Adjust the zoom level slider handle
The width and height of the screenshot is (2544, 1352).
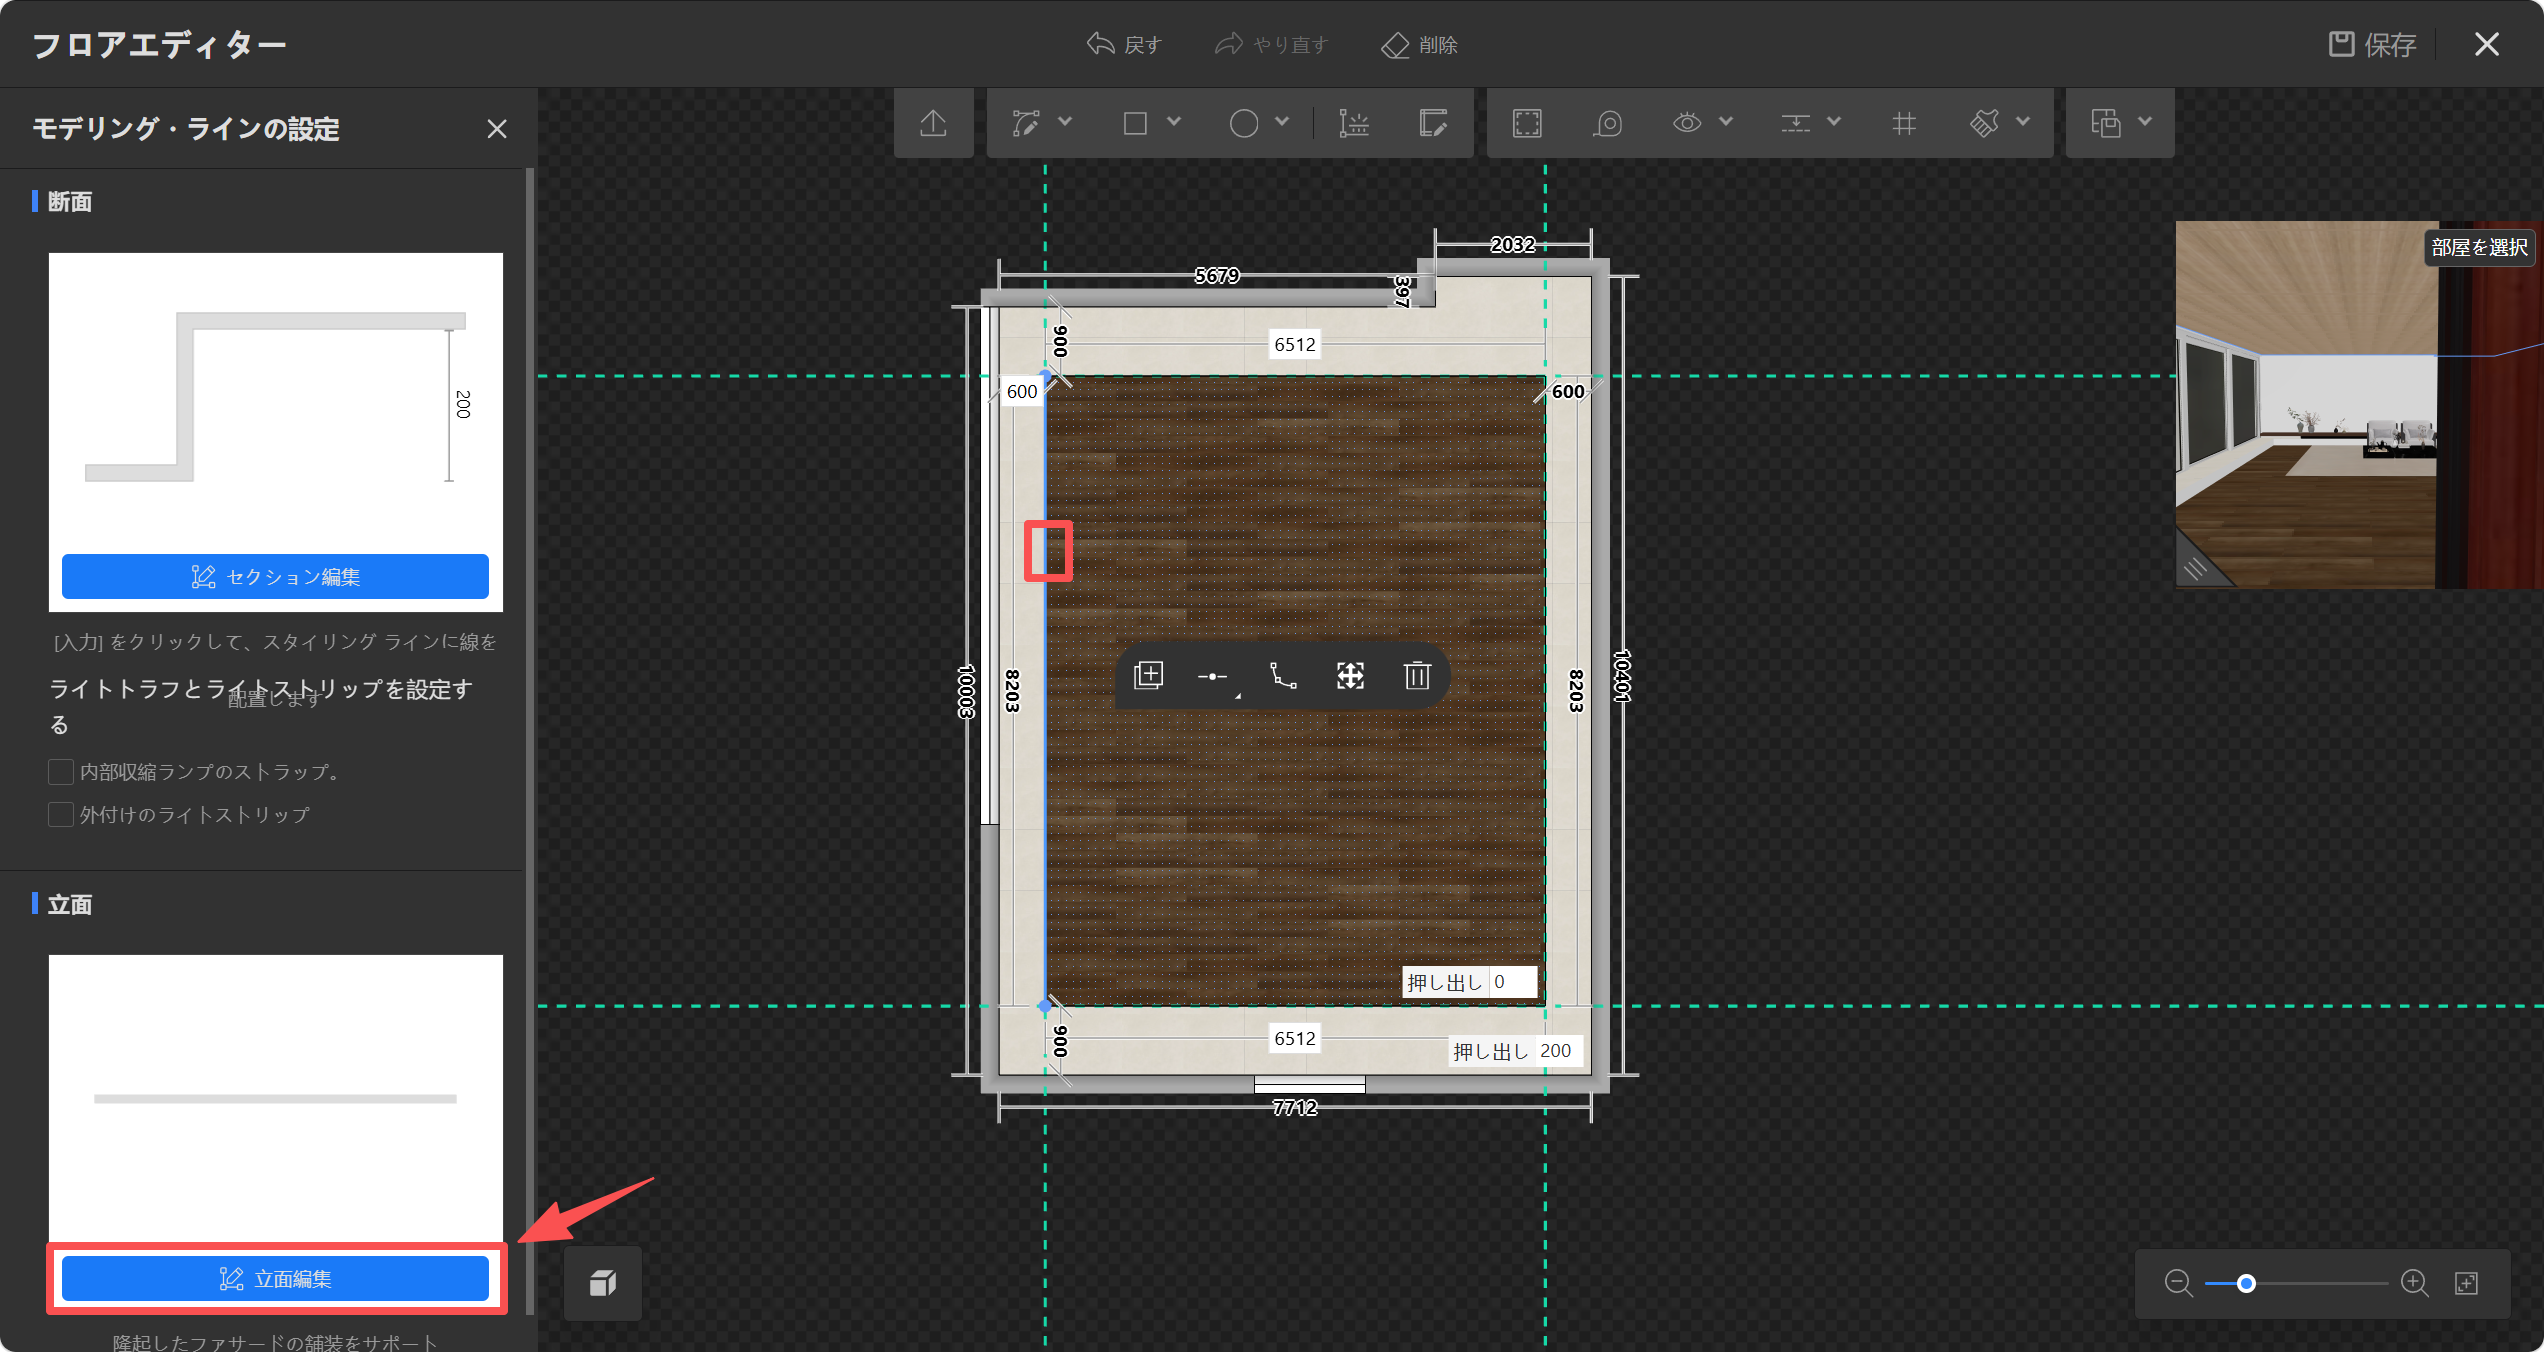pyautogui.click(x=2246, y=1283)
